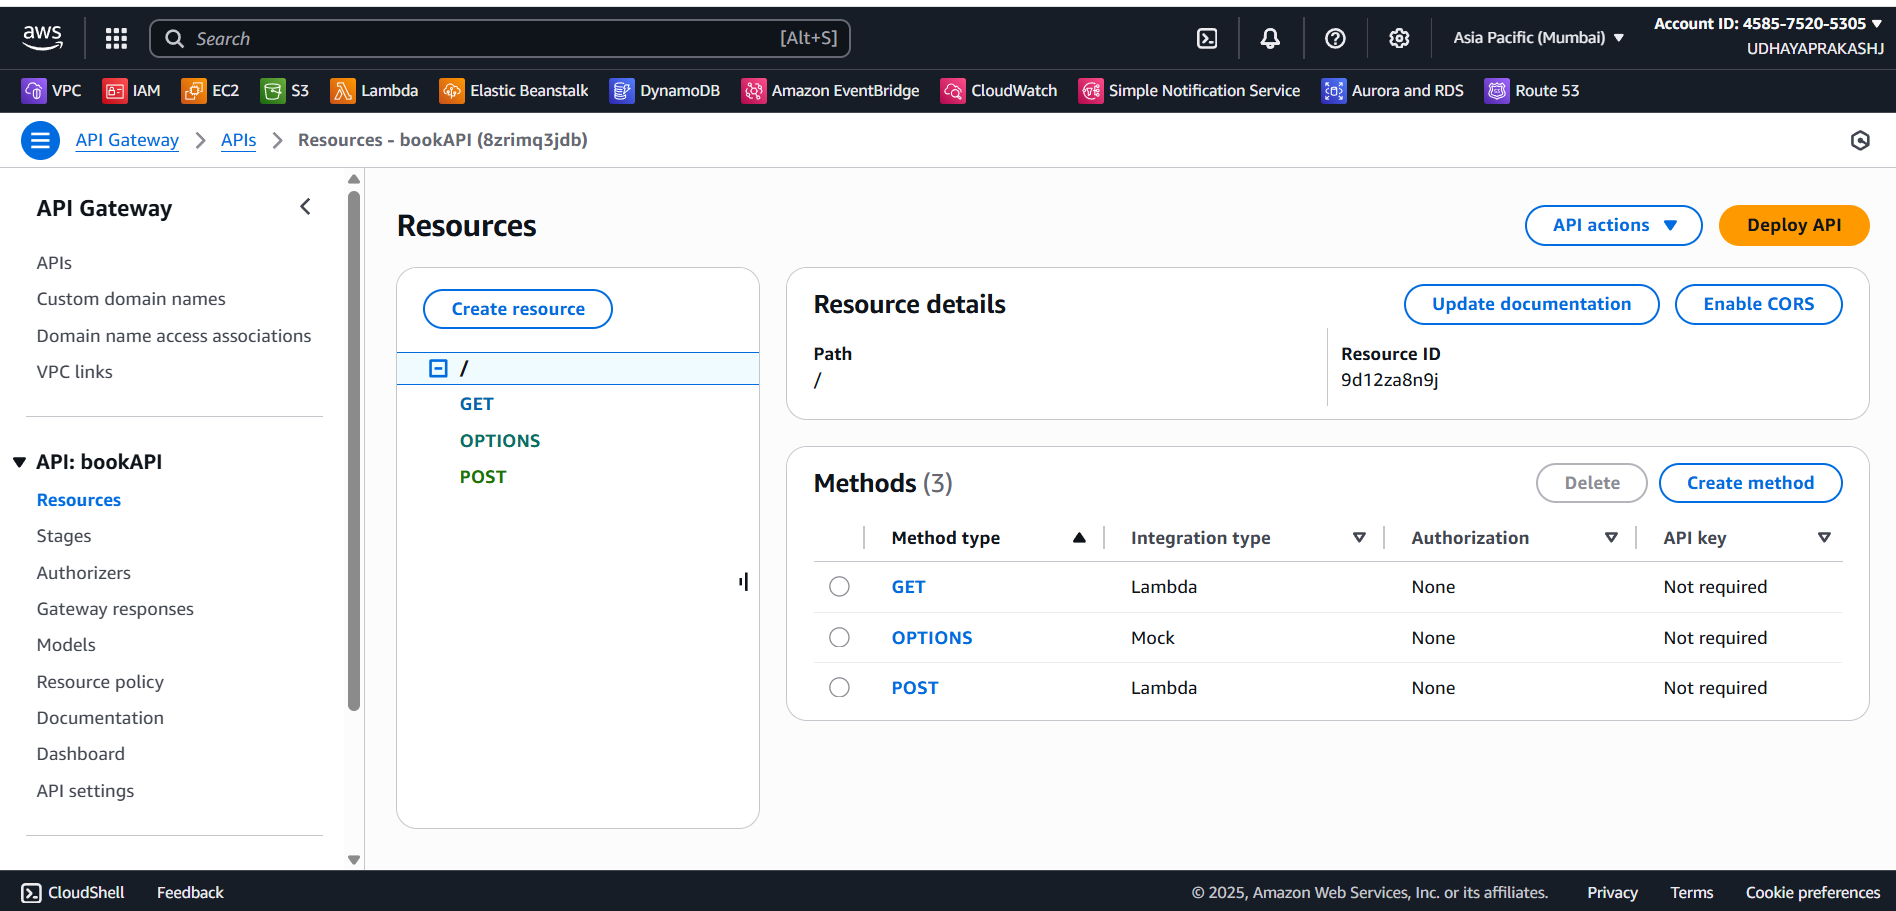Viewport: 1896px width, 911px height.
Task: Open the Aurora and RDS shortcut
Action: pos(1392,91)
